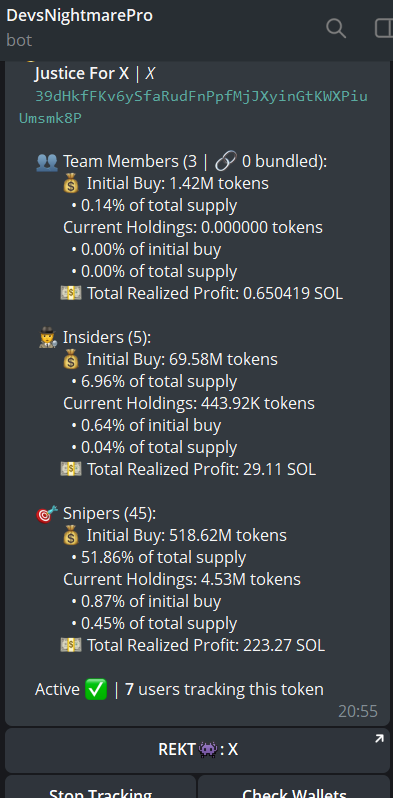Click the link chain emoji beside bundled
393x798 pixels.
[x=226, y=162]
